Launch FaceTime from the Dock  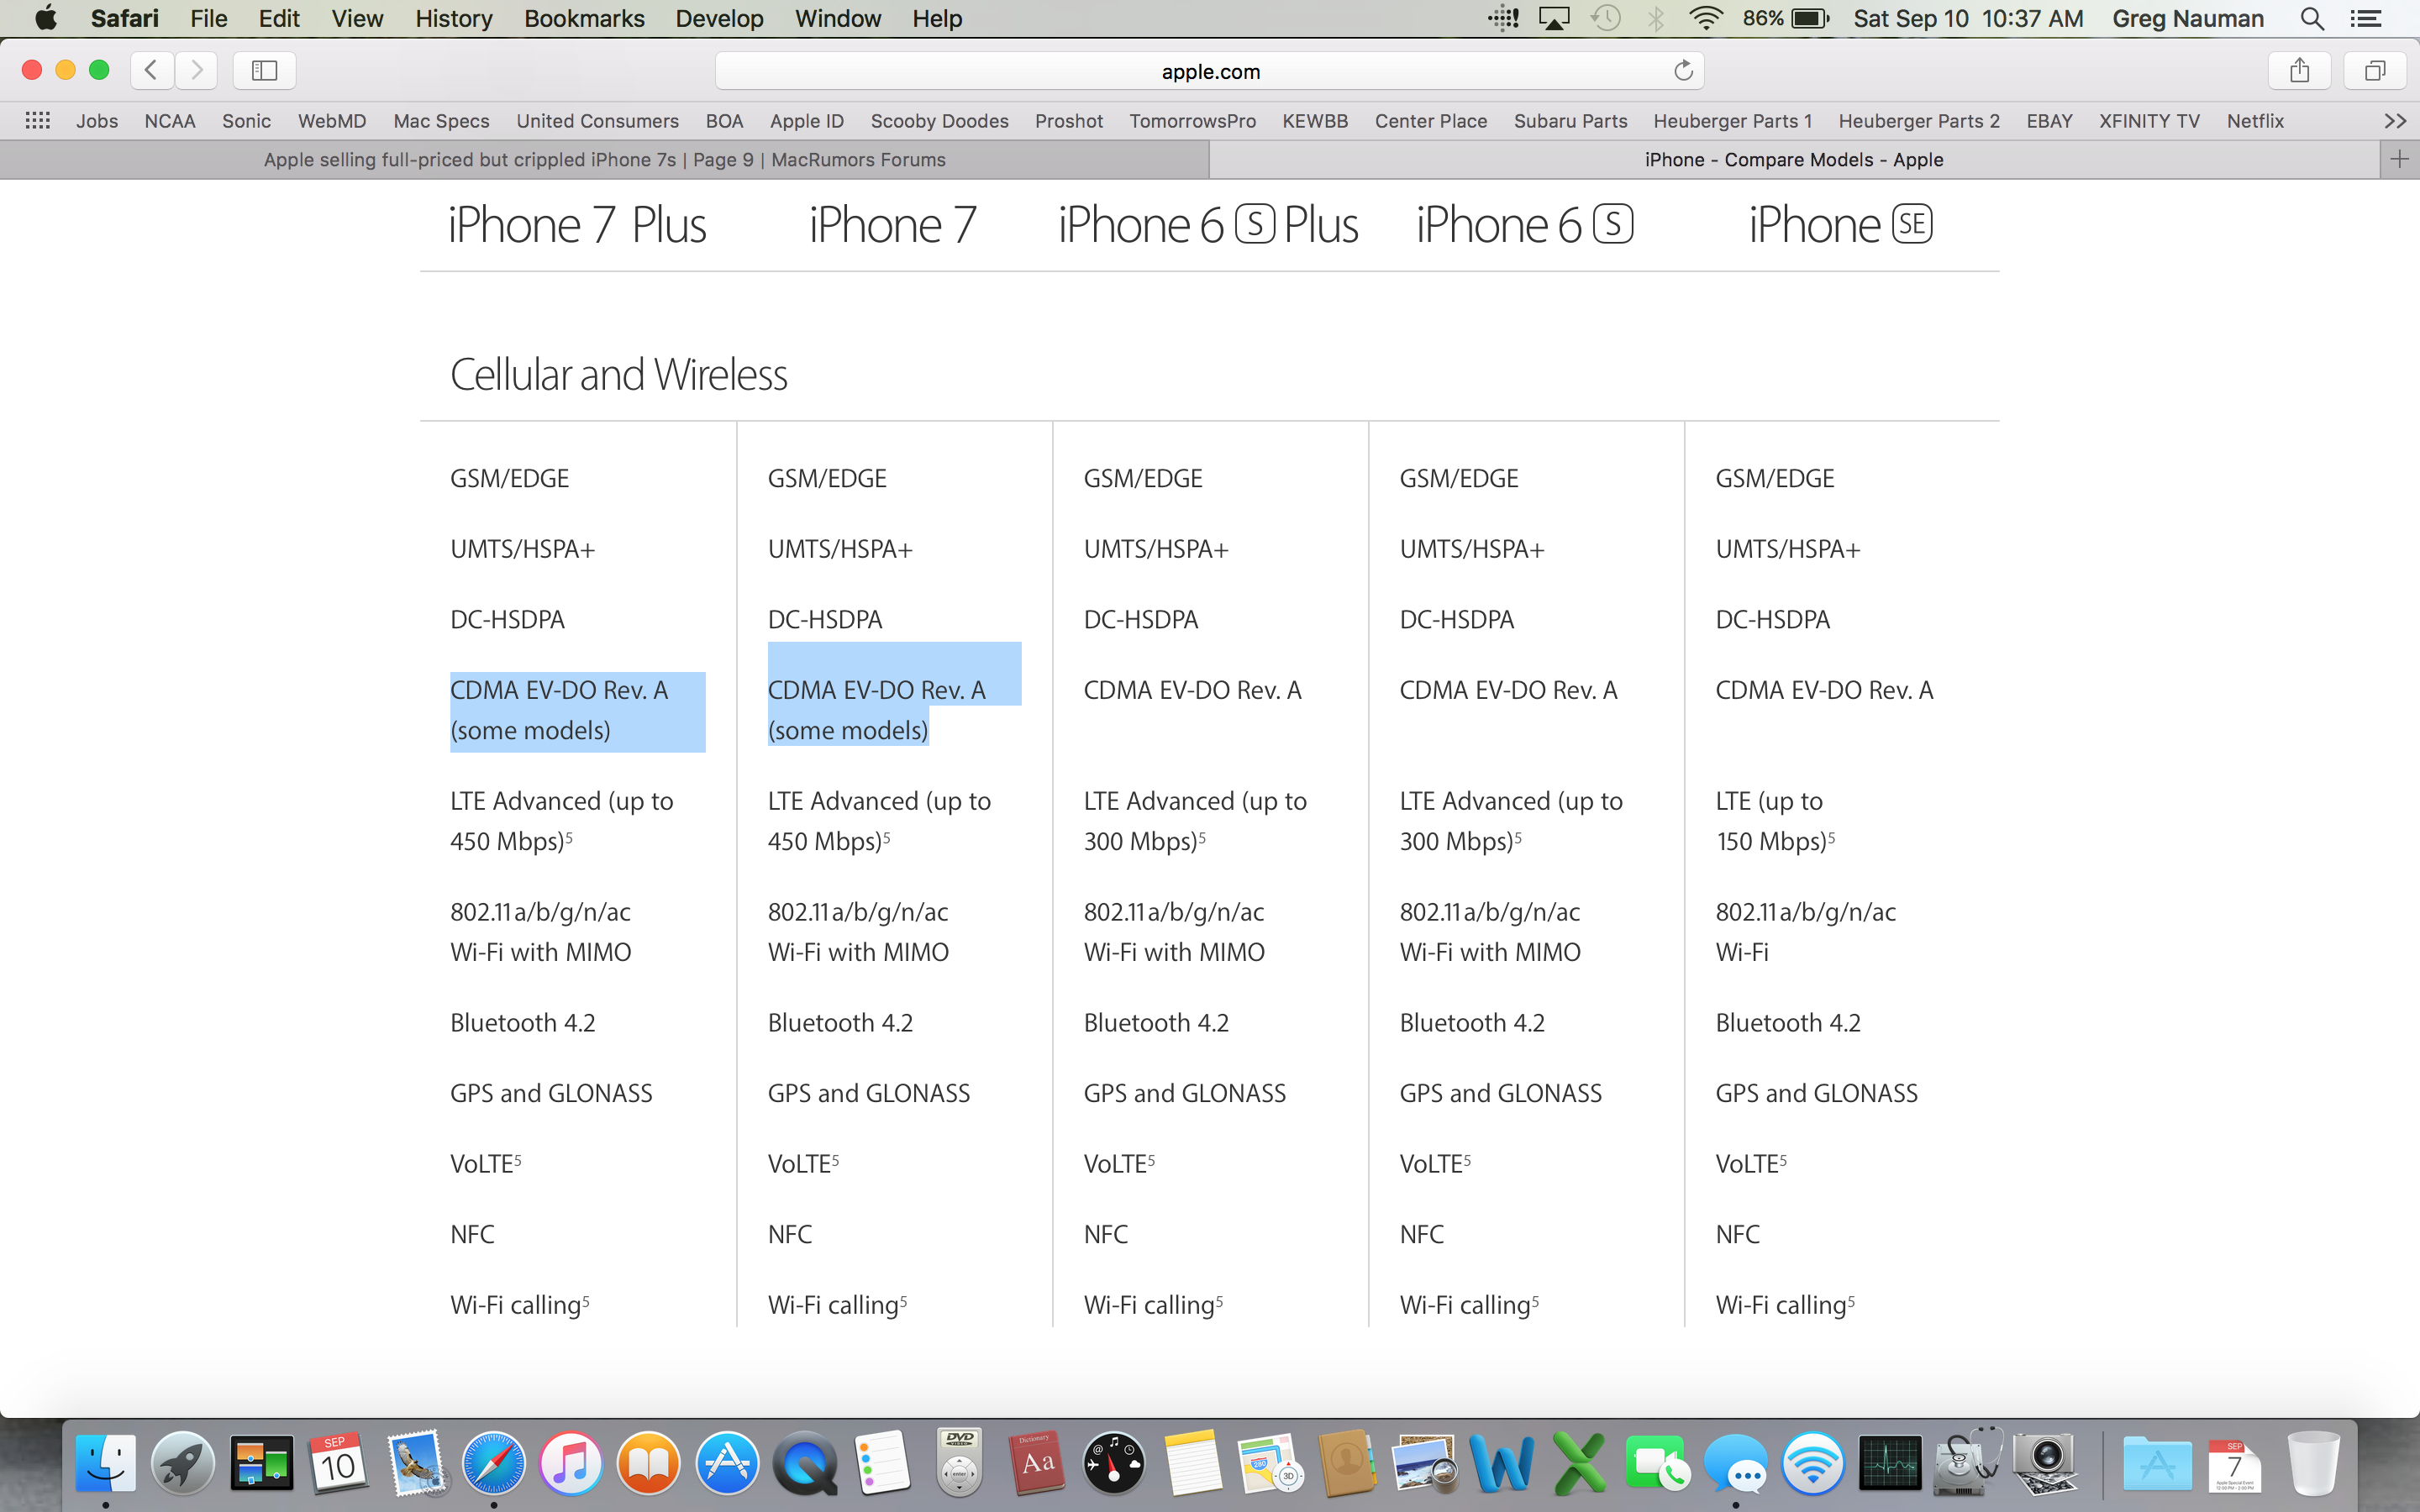point(1657,1463)
